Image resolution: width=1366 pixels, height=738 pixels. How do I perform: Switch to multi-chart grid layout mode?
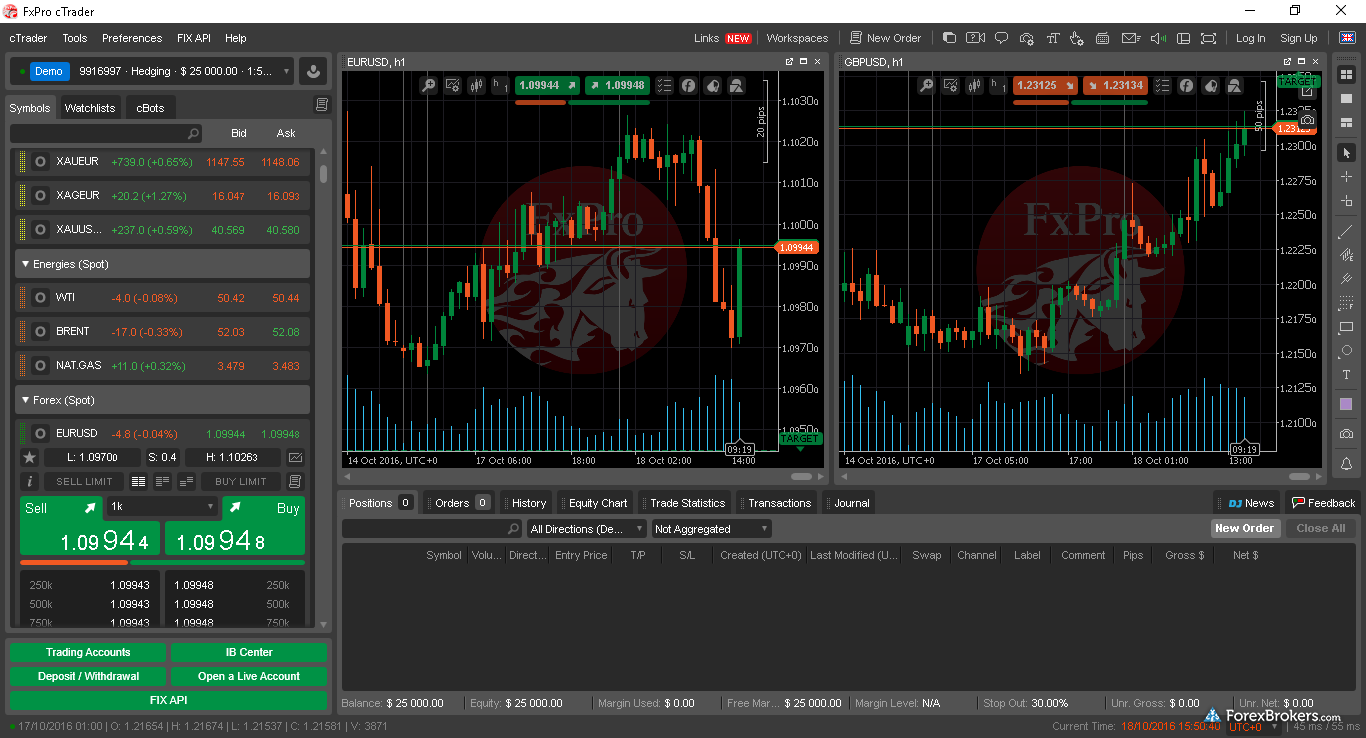coord(1346,75)
